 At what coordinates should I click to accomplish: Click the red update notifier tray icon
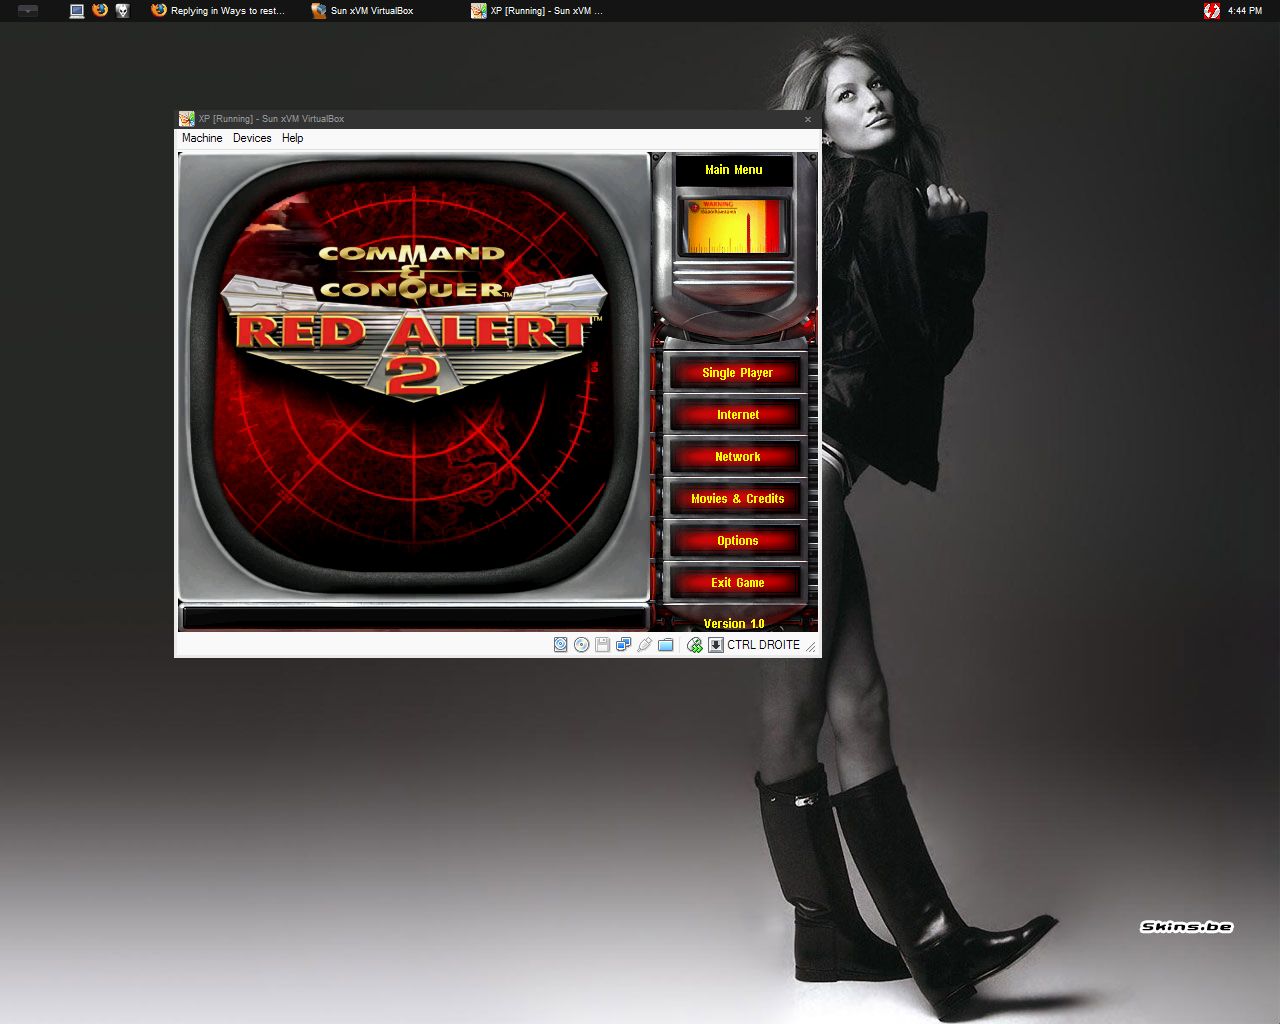[1212, 11]
